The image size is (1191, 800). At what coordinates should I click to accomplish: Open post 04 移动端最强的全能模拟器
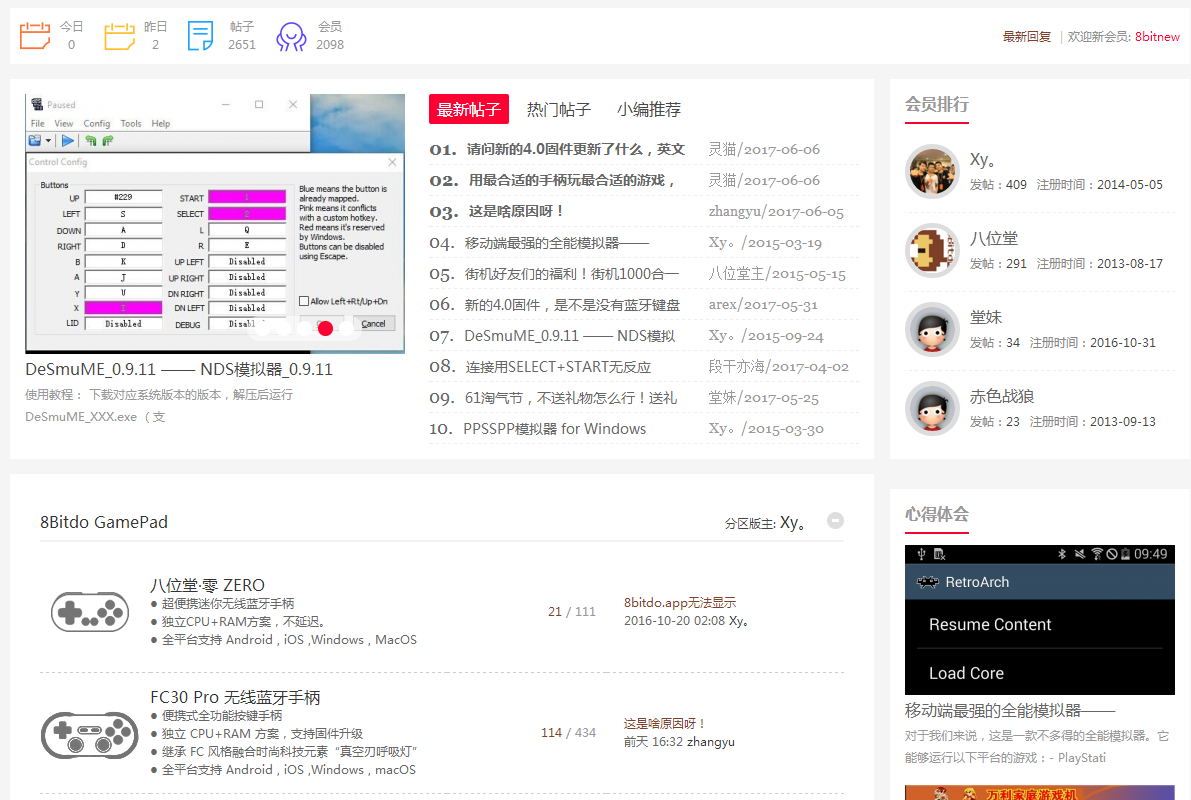[557, 242]
